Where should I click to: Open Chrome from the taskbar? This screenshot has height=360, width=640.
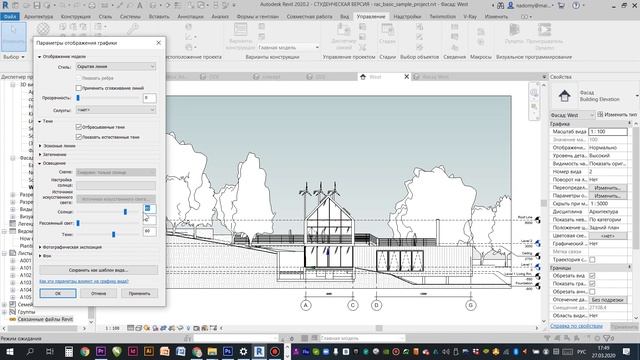point(85,351)
